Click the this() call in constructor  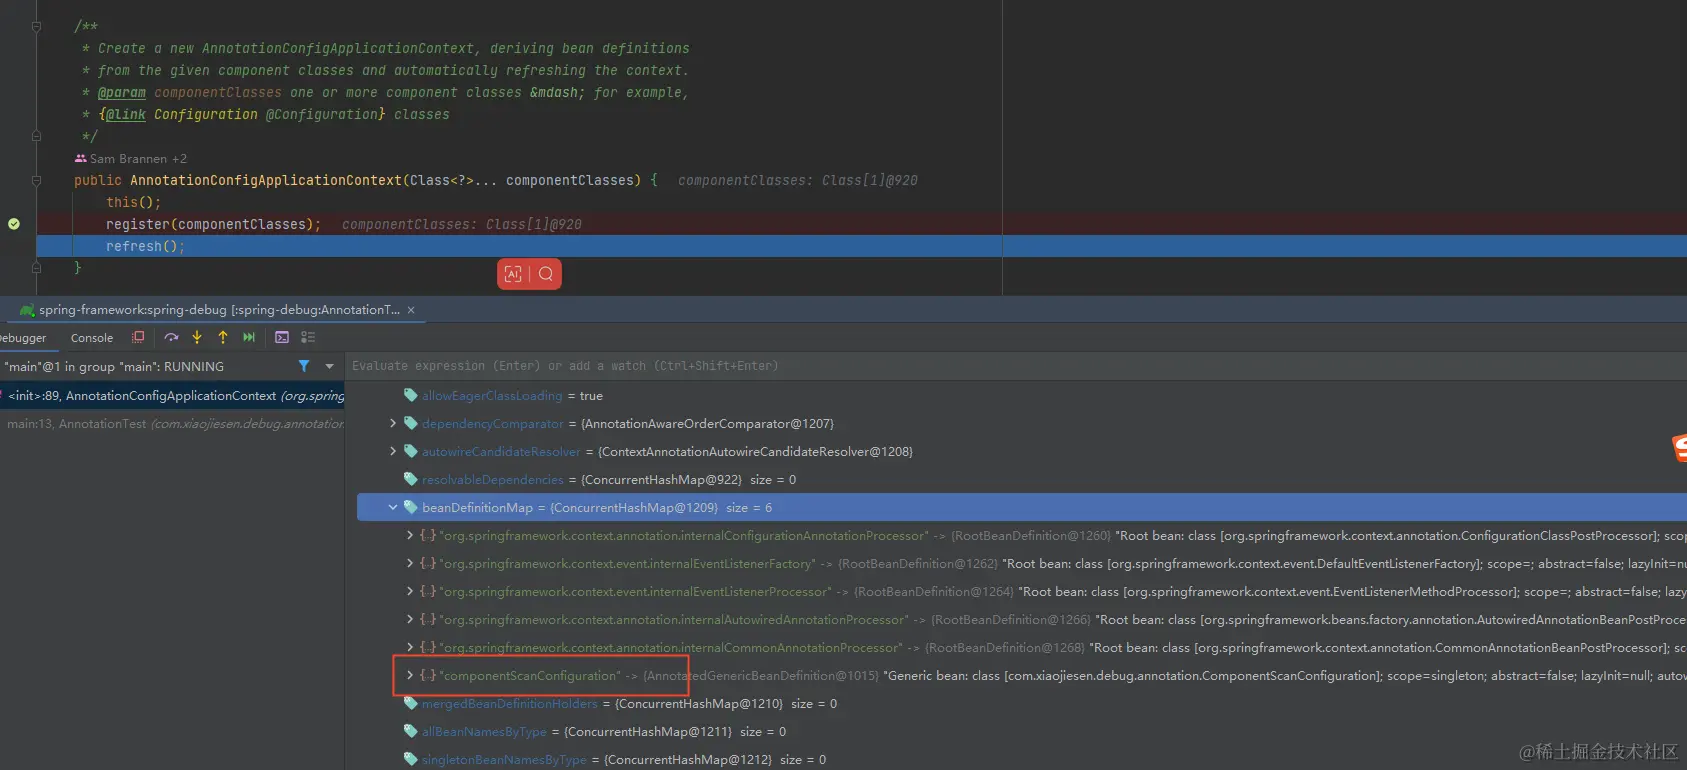(x=133, y=202)
